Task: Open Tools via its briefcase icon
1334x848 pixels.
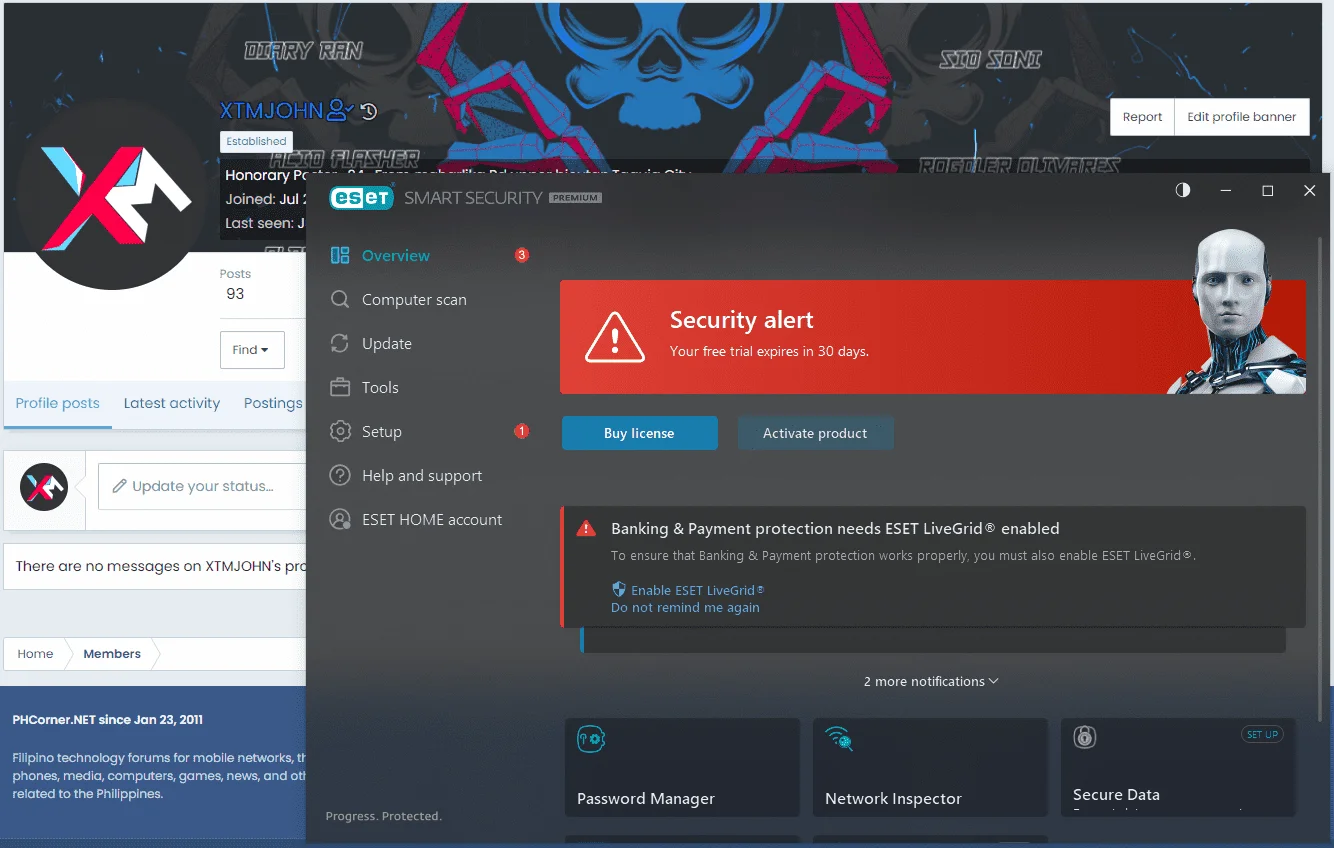Action: pyautogui.click(x=340, y=387)
